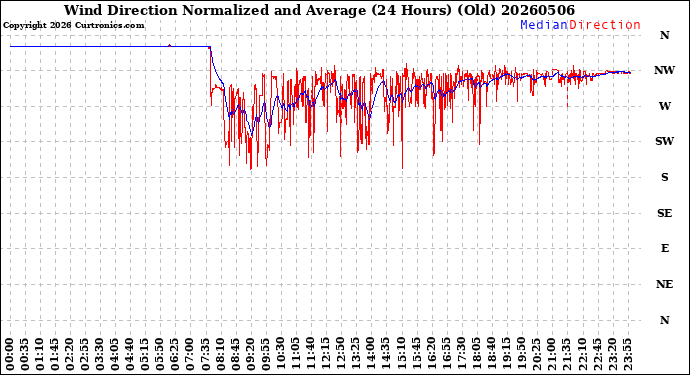Click the '23:55' time label
Viewport: 690px width, 375px height.
(x=627, y=355)
